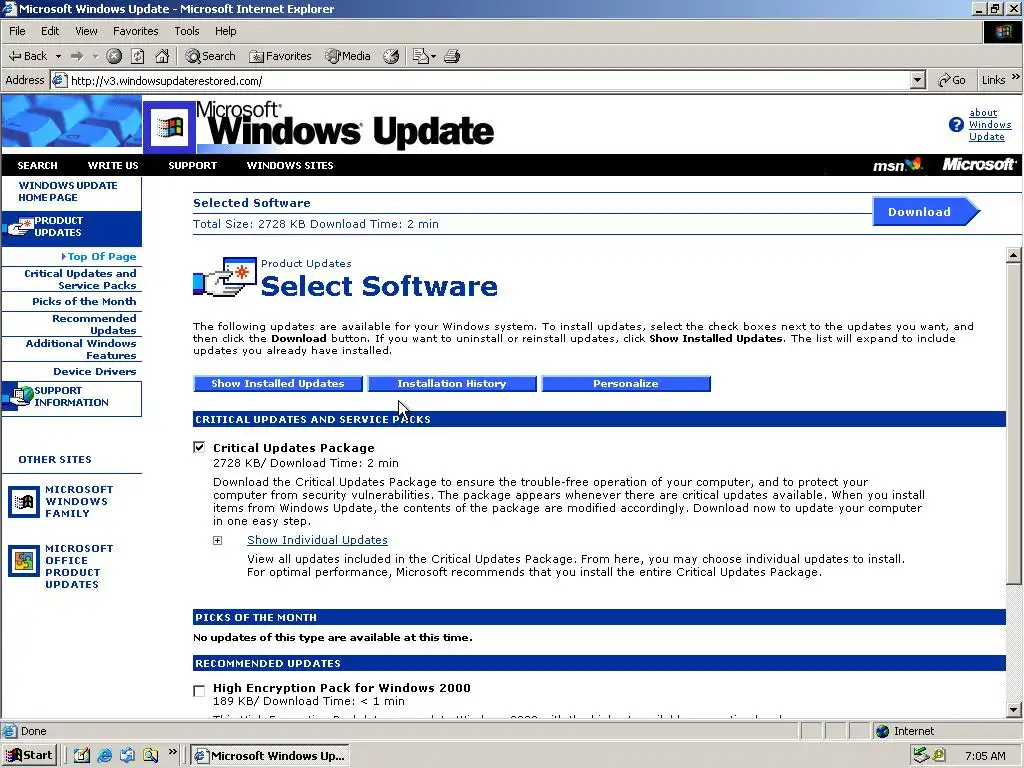Click WINDOWS SITES in the navigation bar
The height and width of the screenshot is (768, 1024).
click(x=290, y=165)
